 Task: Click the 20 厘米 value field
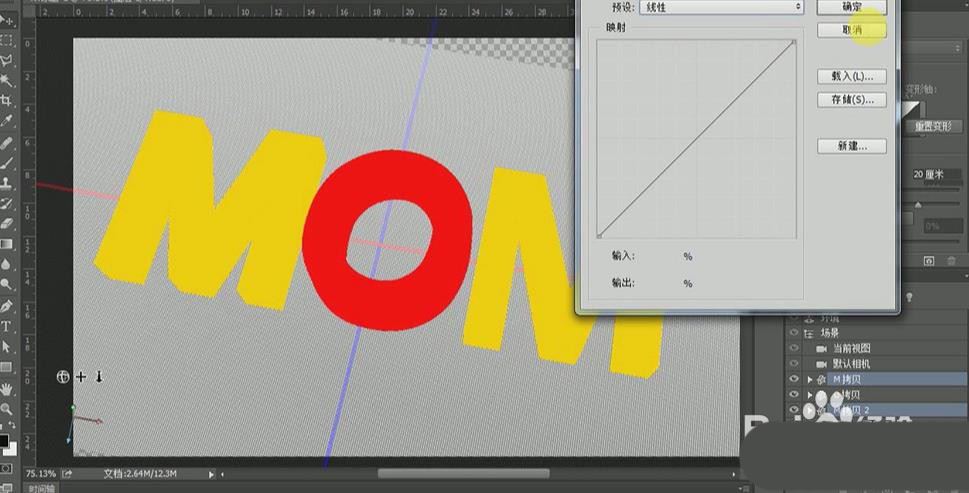[x=936, y=175]
